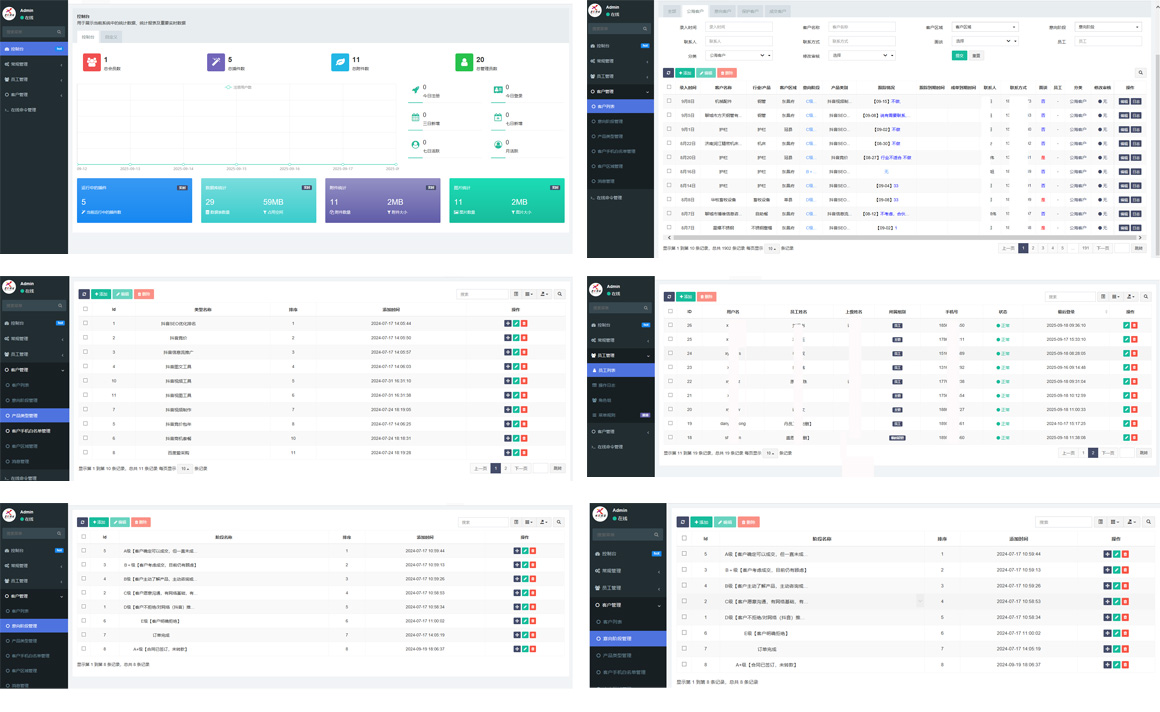Click the blue 总附件数 leaf icon
This screenshot has height=712, width=1160.
pyautogui.click(x=340, y=63)
